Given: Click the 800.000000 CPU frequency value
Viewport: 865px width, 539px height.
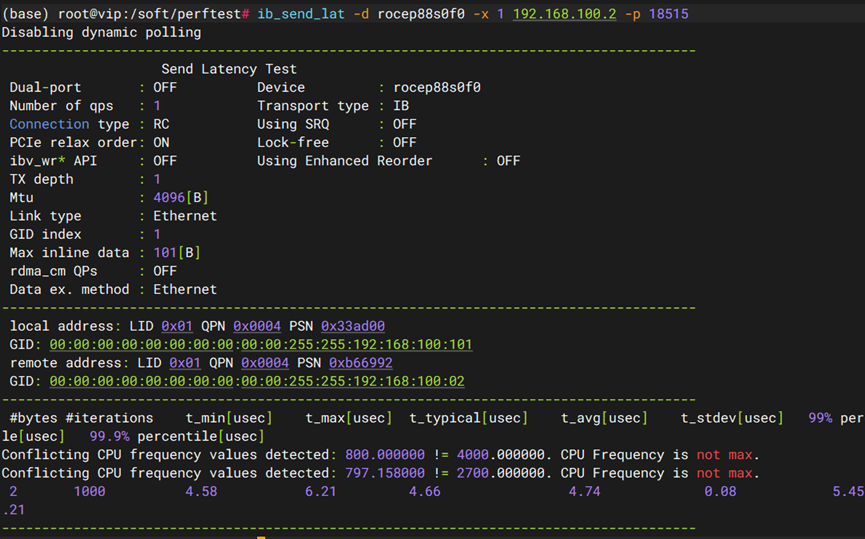Looking at the screenshot, I should pos(385,455).
